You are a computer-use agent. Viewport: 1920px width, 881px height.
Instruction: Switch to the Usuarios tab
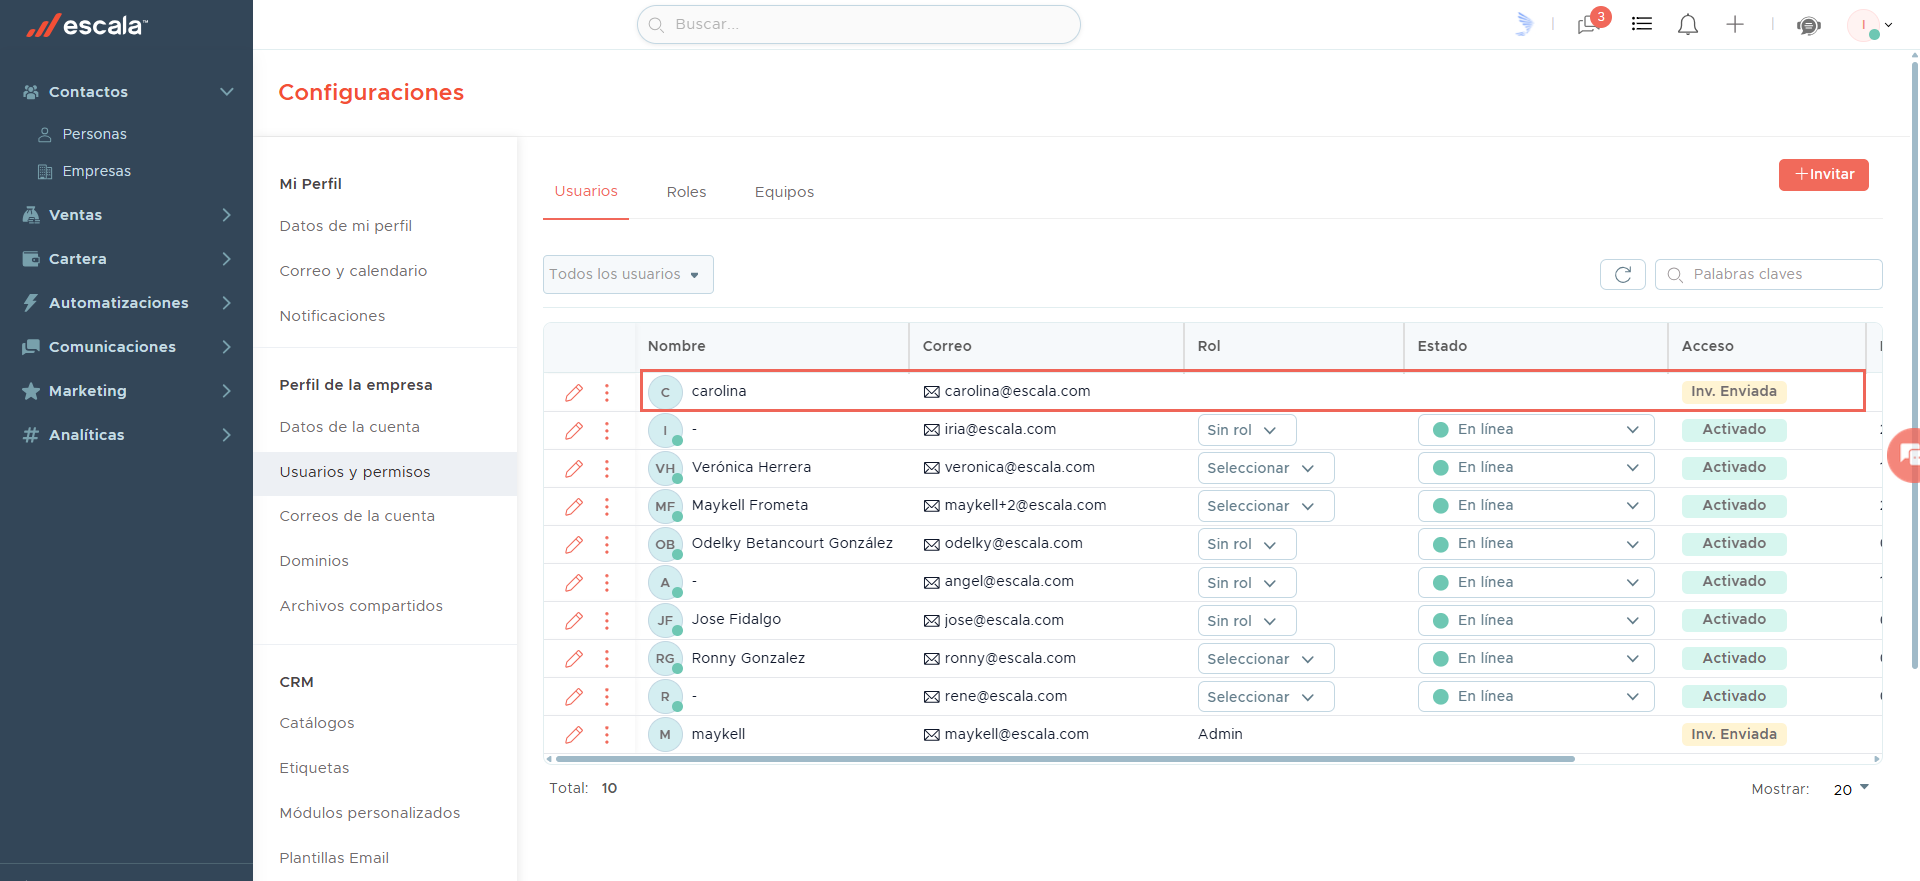pyautogui.click(x=586, y=191)
